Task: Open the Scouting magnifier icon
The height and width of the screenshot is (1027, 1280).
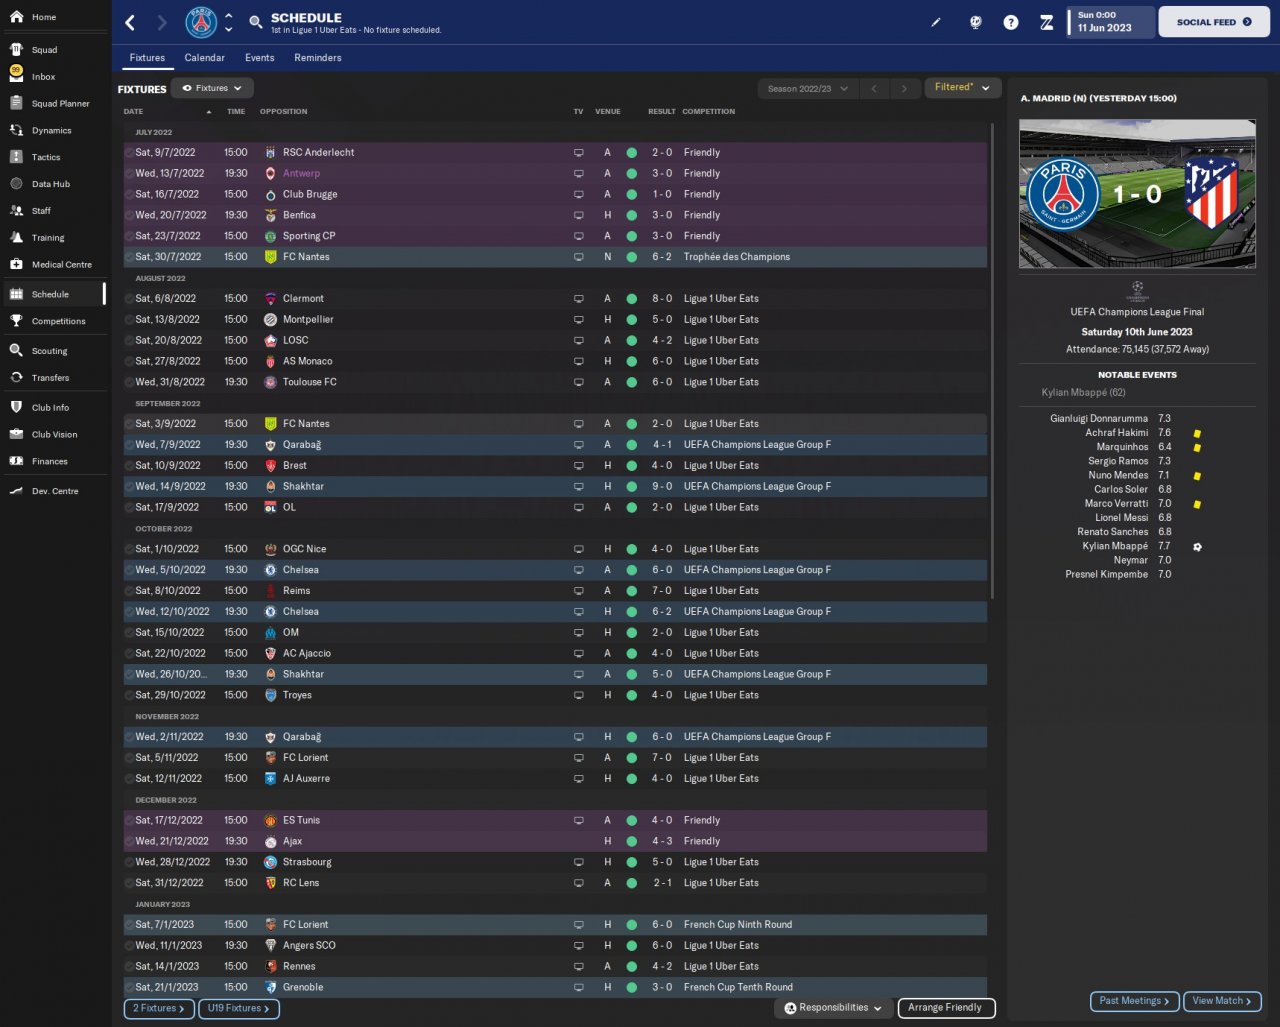Action: point(16,351)
